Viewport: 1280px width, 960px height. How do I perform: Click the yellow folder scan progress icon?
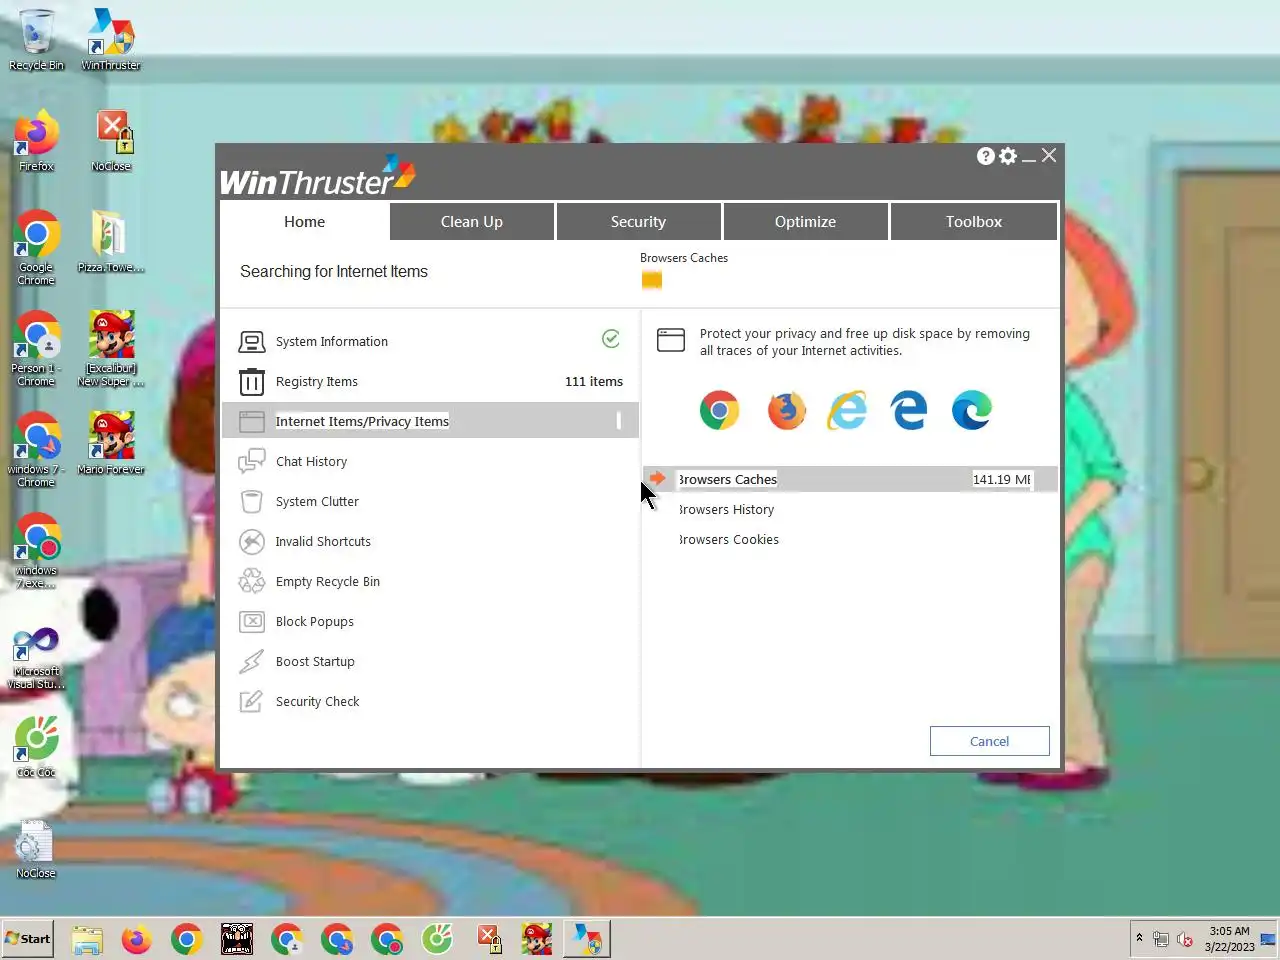click(x=652, y=280)
